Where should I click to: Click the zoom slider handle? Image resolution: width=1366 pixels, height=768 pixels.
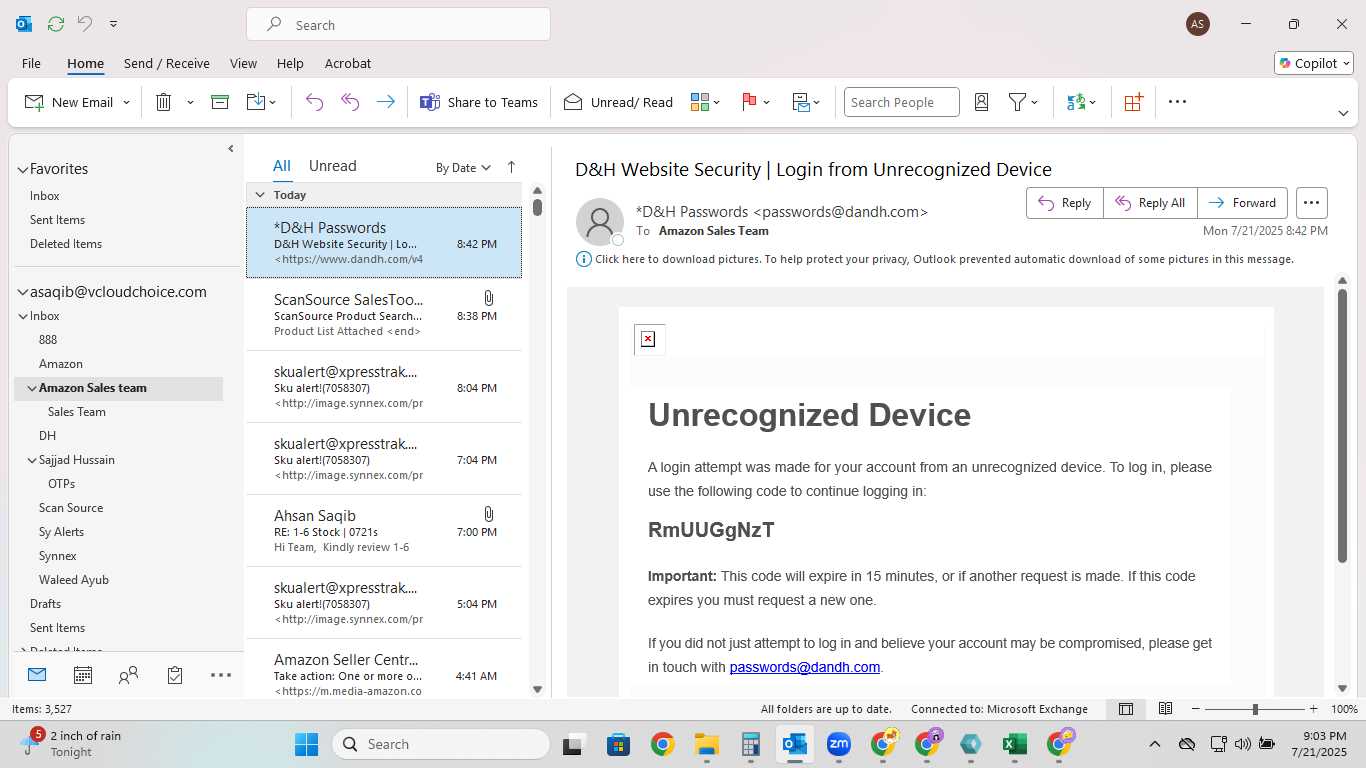pyautogui.click(x=1255, y=709)
